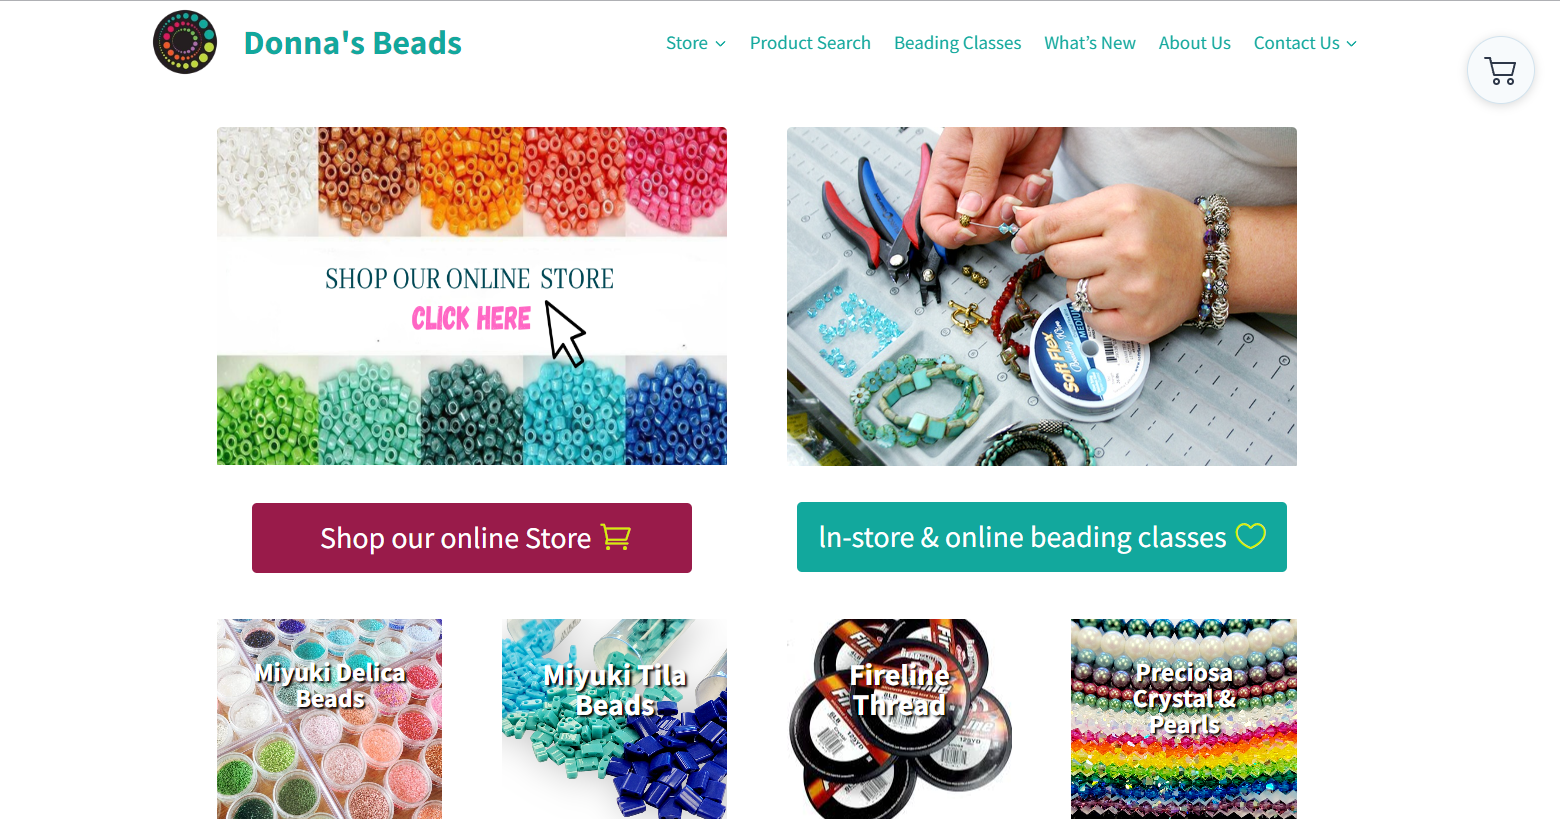Navigate to About Us page
The height and width of the screenshot is (840, 1560).
pyautogui.click(x=1194, y=43)
